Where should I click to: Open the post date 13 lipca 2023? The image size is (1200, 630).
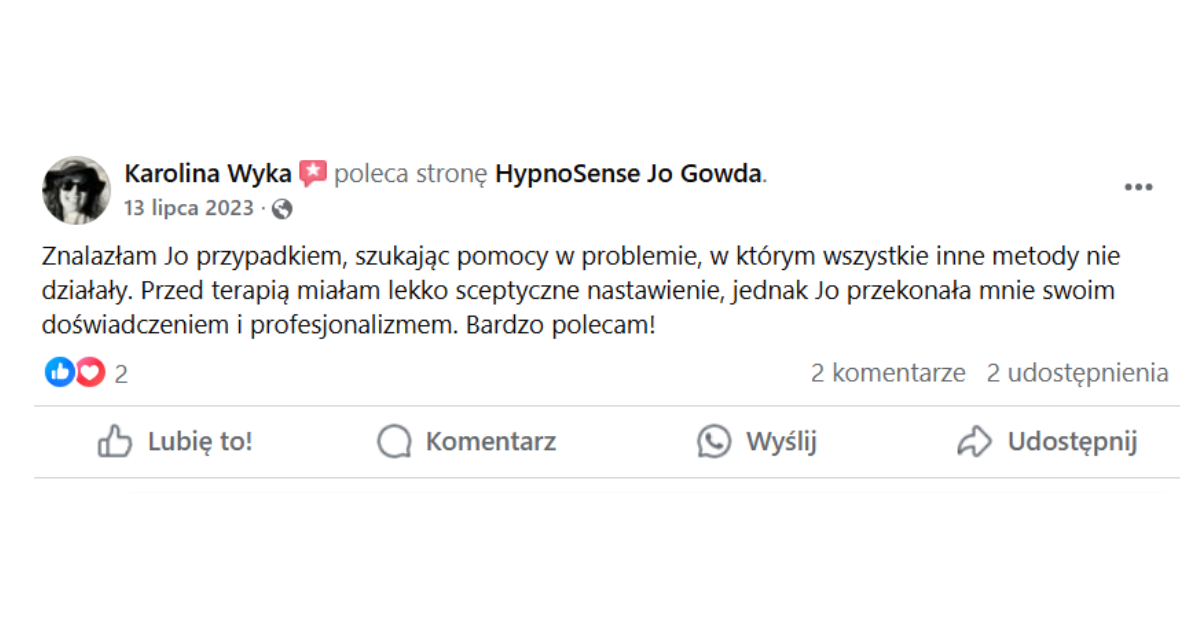[189, 208]
